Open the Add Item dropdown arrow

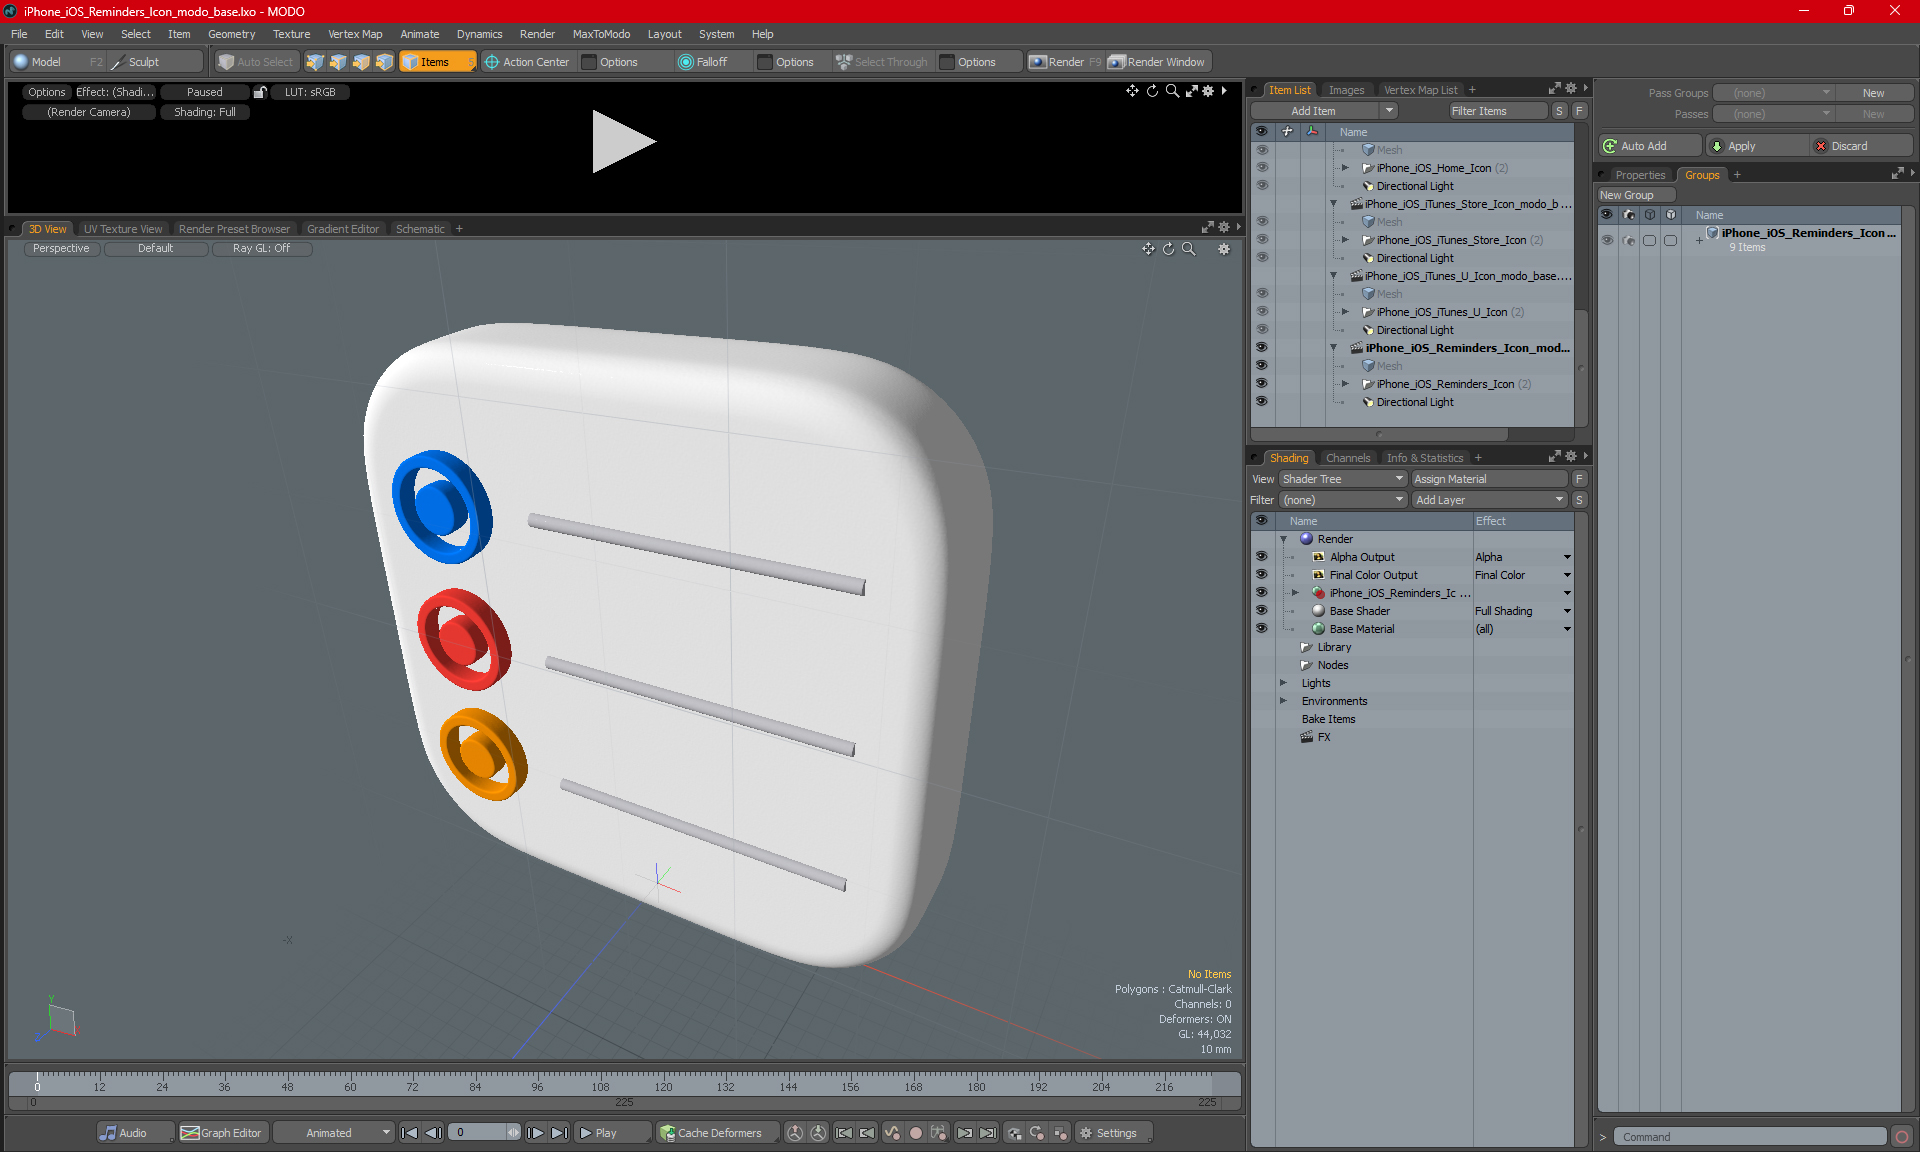coord(1389,111)
